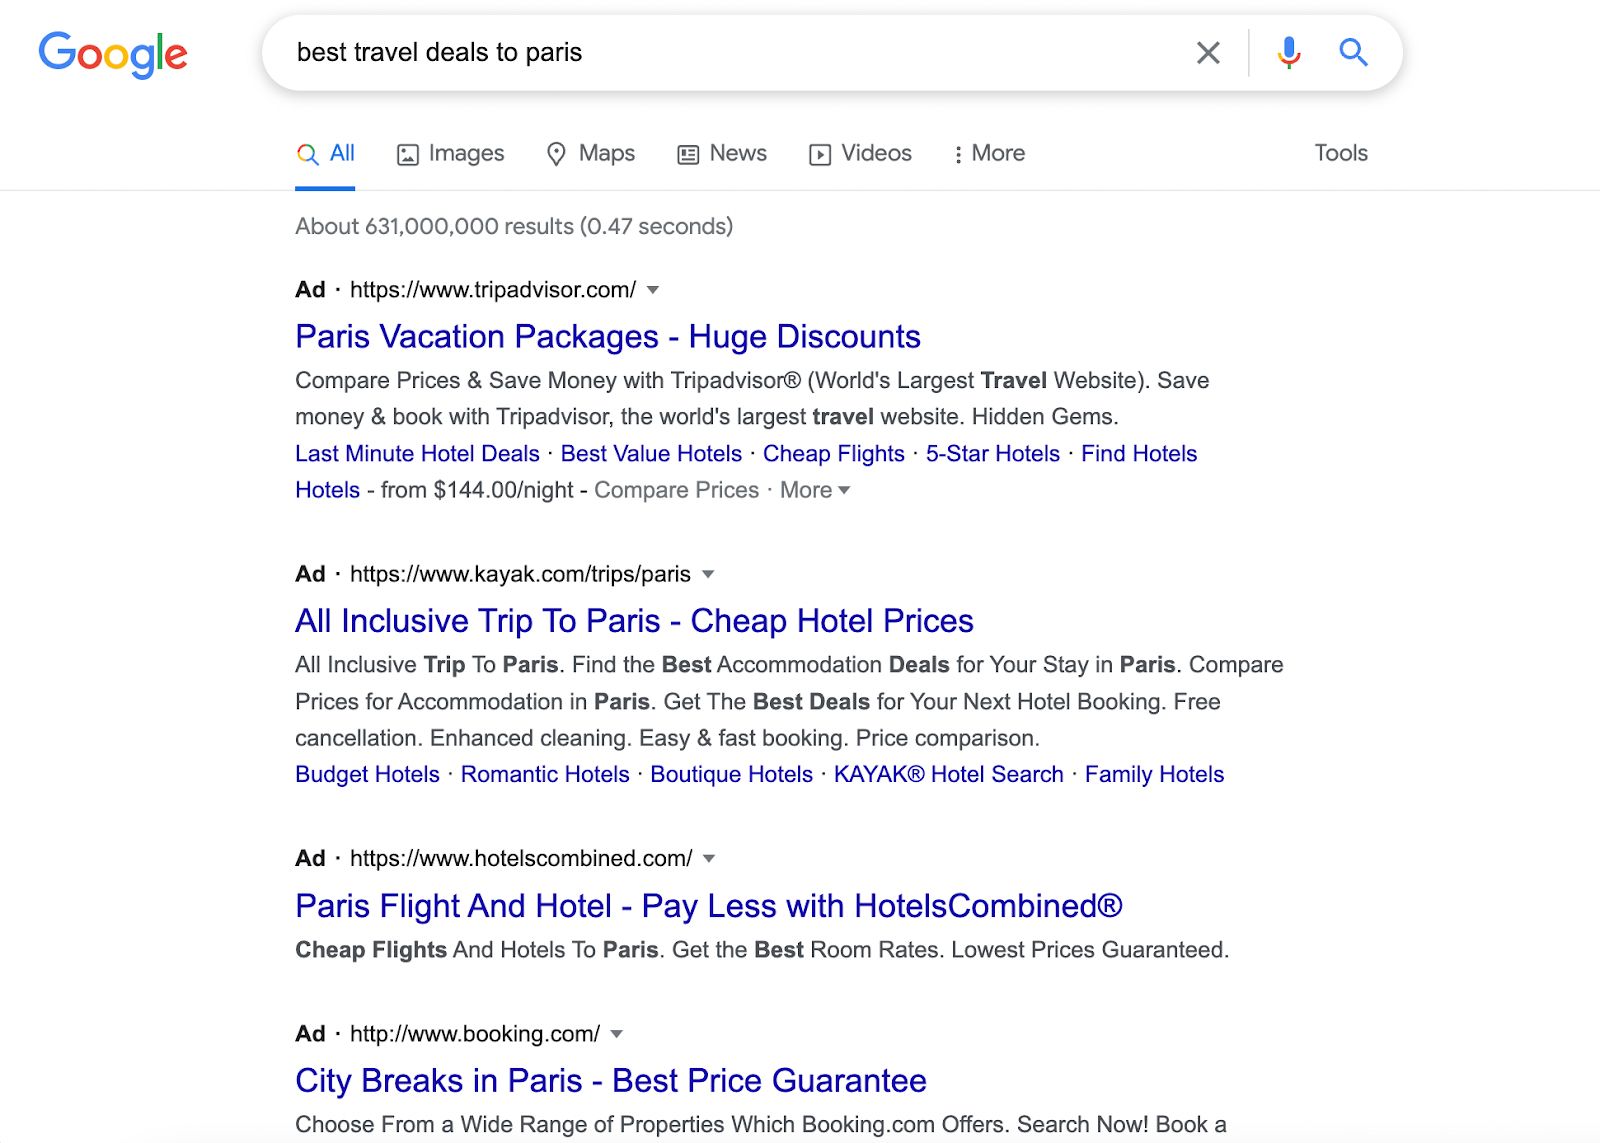Viewport: 1600px width, 1143px height.
Task: Click the Google logo
Action: (113, 54)
